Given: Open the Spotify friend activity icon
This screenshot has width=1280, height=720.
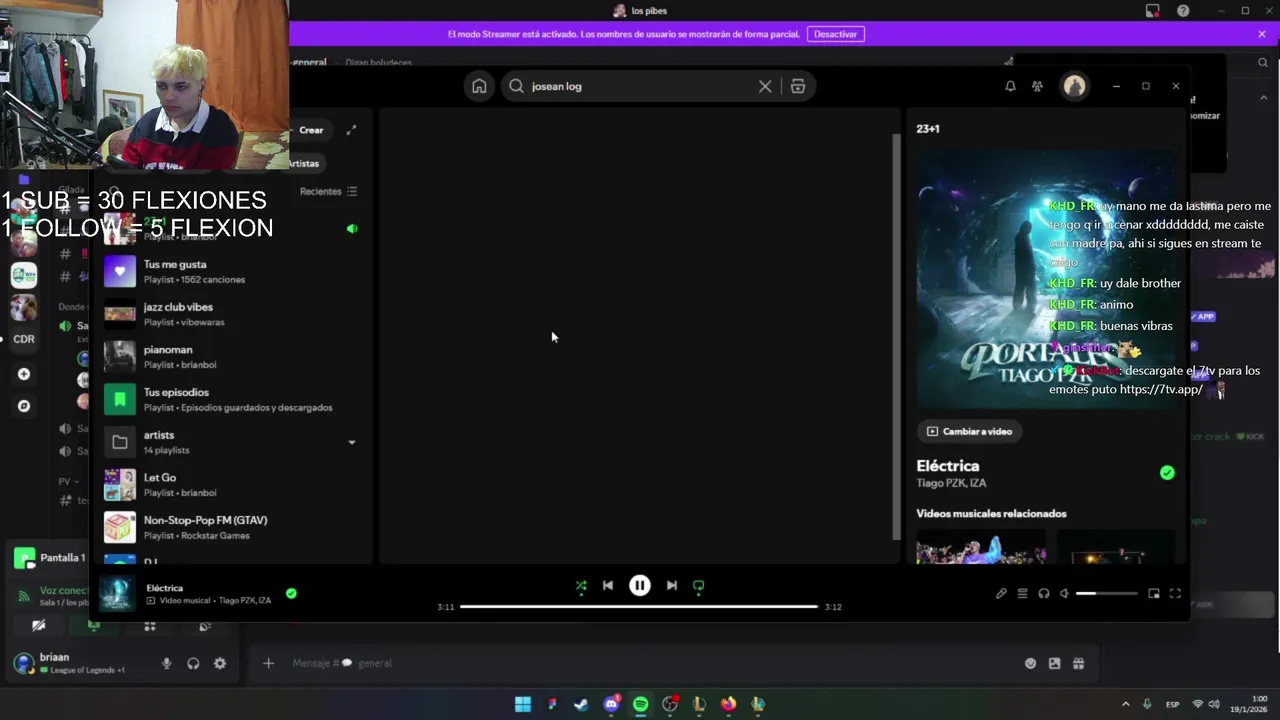Looking at the screenshot, I should pos(1037,86).
